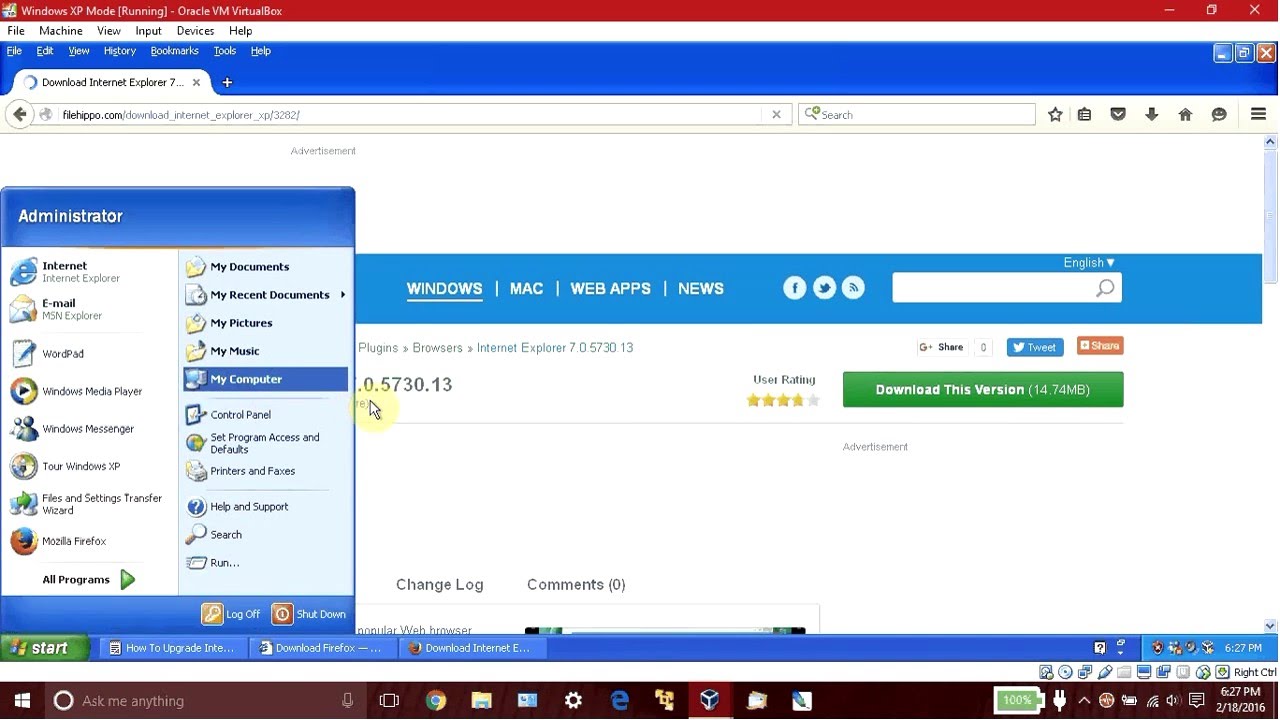Image resolution: width=1280 pixels, height=720 pixels.
Task: Click Download This Version button
Action: (983, 390)
